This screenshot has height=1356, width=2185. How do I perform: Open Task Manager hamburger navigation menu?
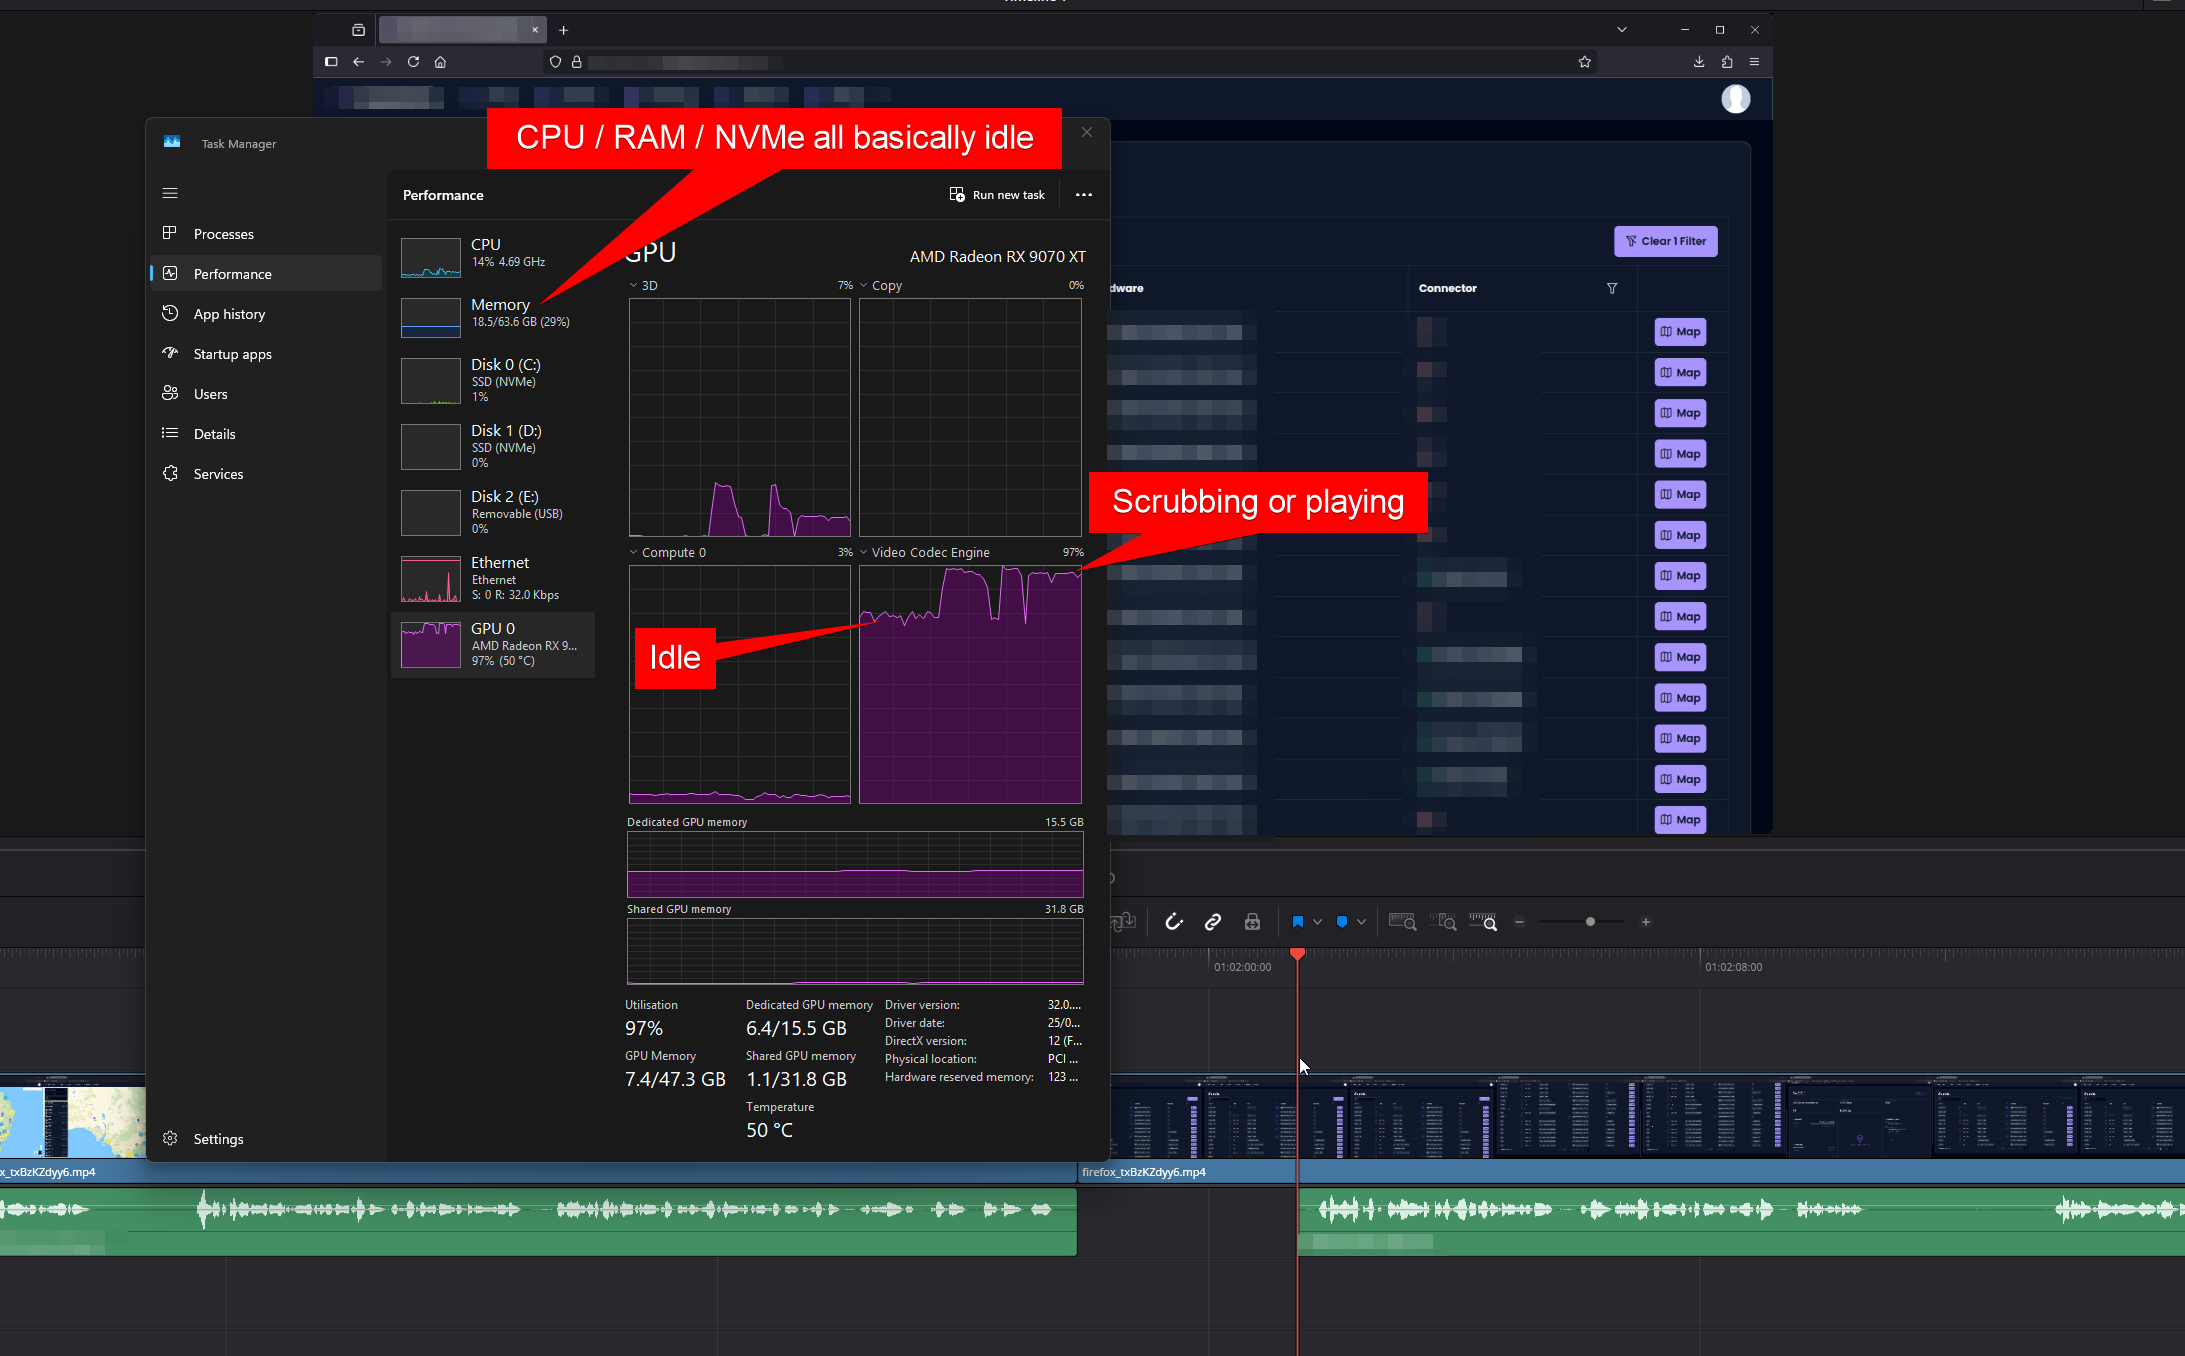pos(170,193)
